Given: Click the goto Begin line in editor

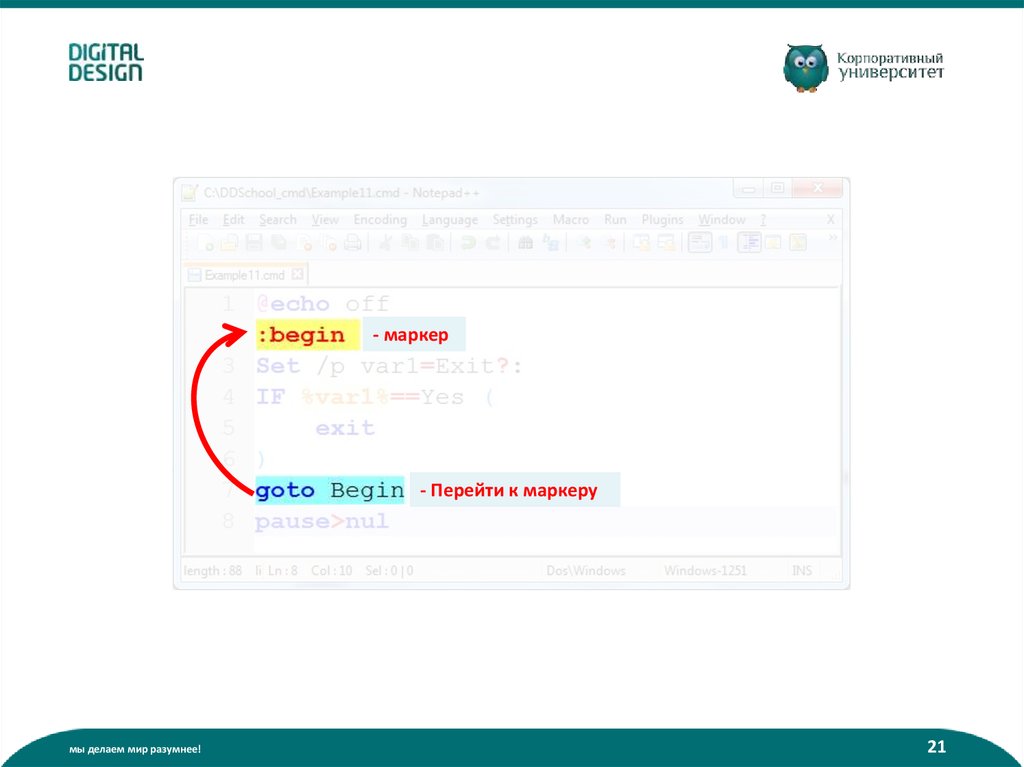Looking at the screenshot, I should 330,491.
